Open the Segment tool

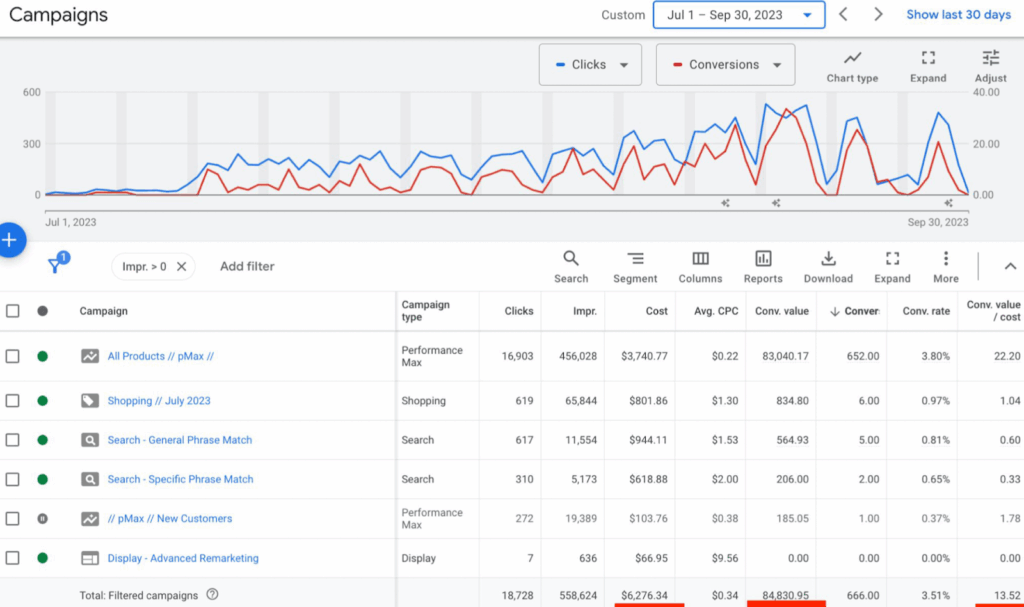click(x=635, y=267)
